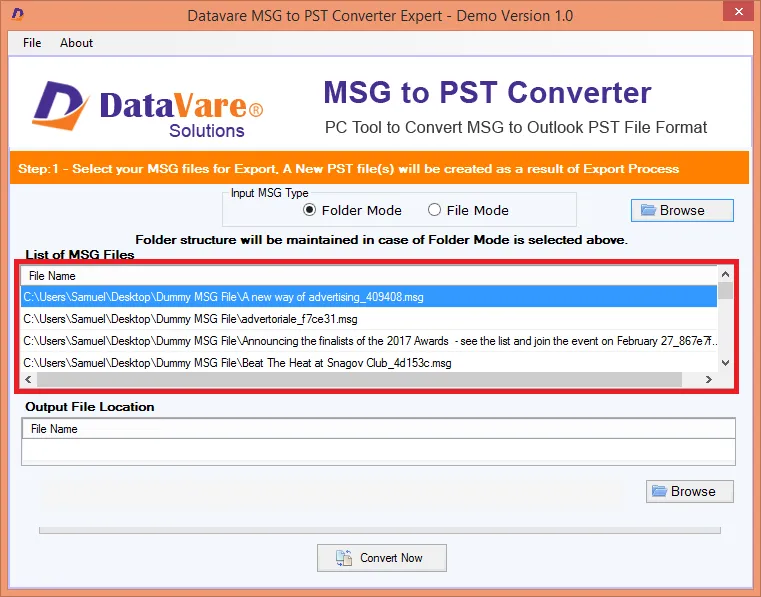Click the left arrow of the horizontal scrollbar

pos(28,380)
